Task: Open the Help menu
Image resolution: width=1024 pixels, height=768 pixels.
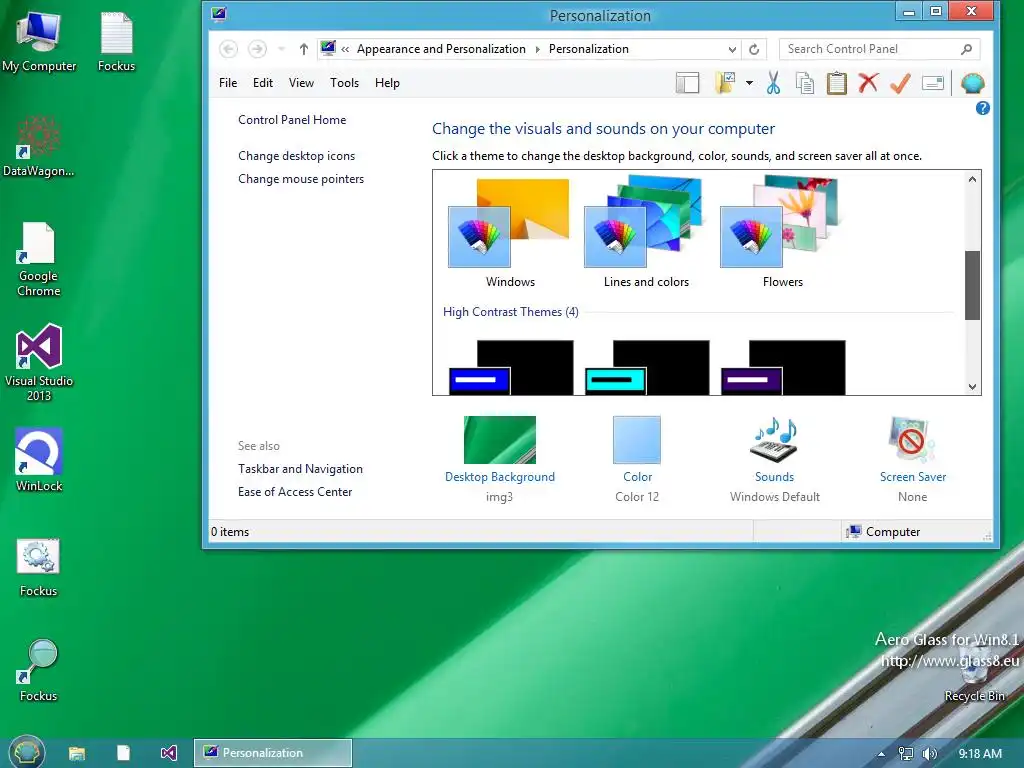Action: 387,83
